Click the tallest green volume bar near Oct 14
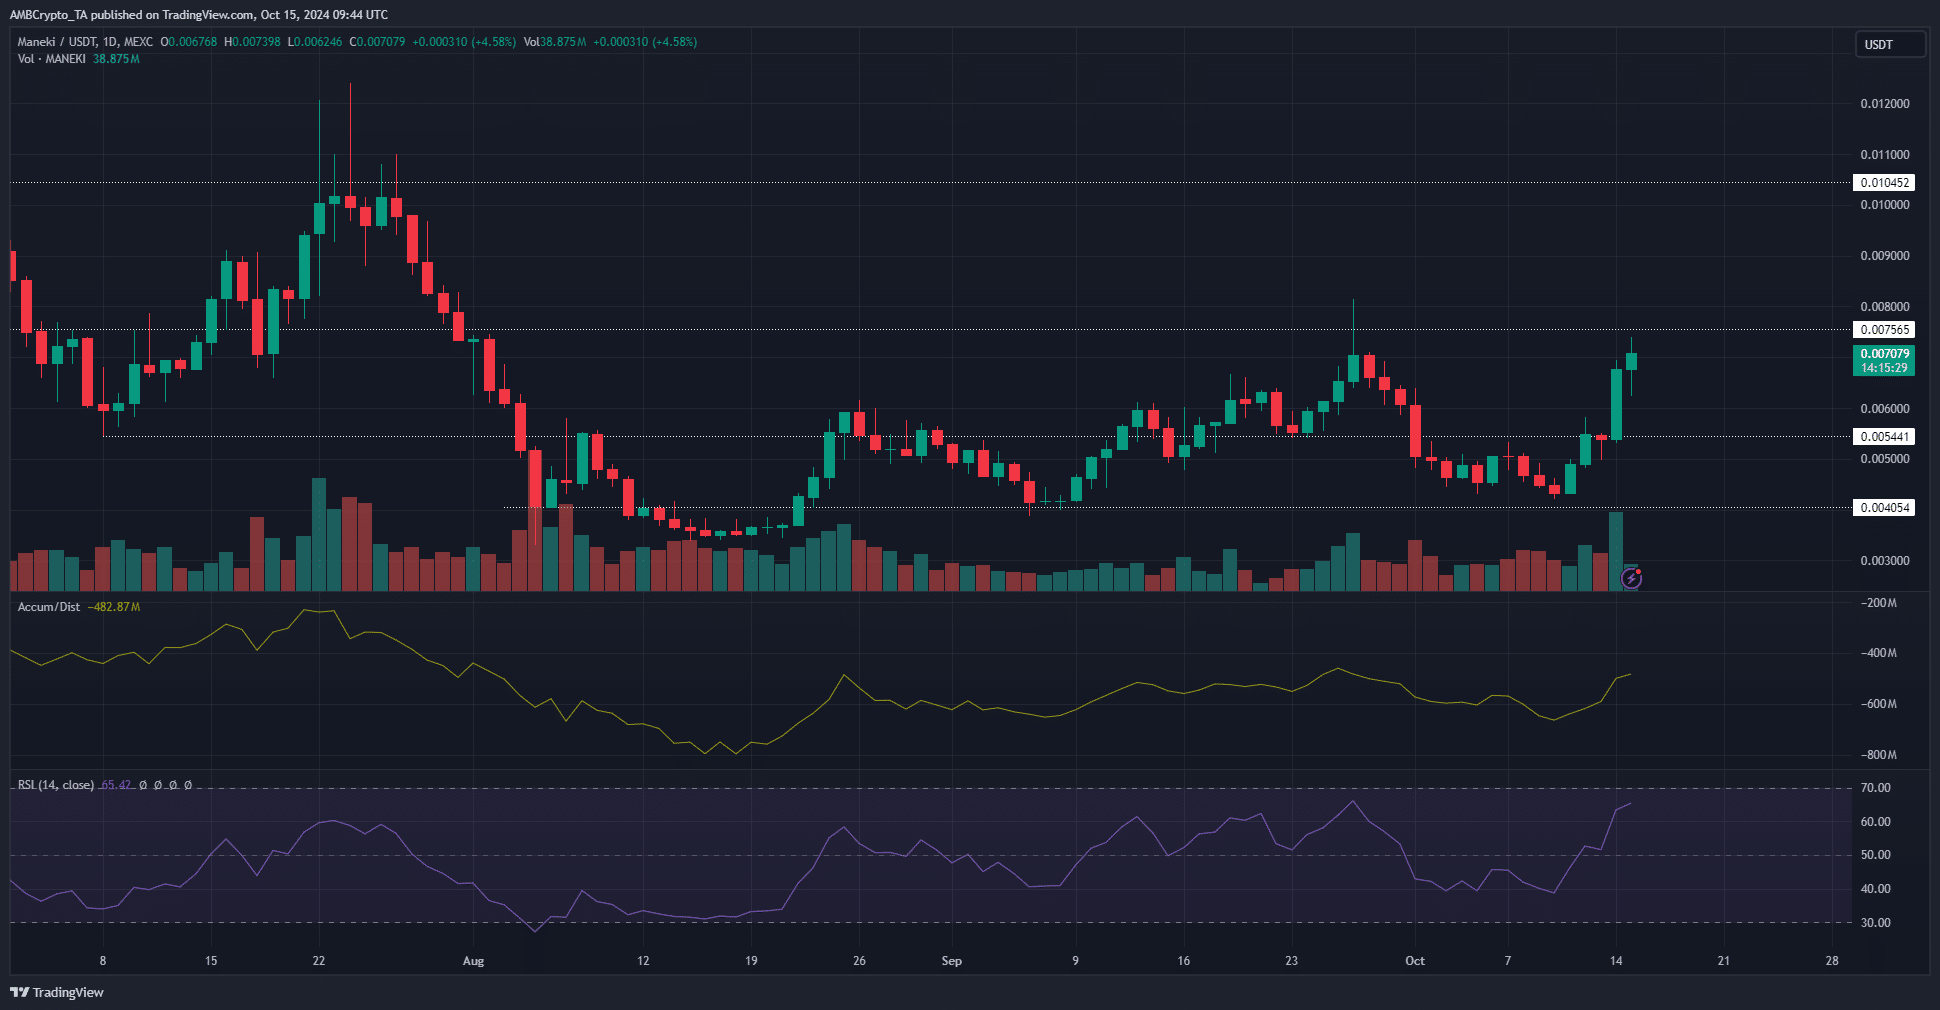 (x=1616, y=551)
